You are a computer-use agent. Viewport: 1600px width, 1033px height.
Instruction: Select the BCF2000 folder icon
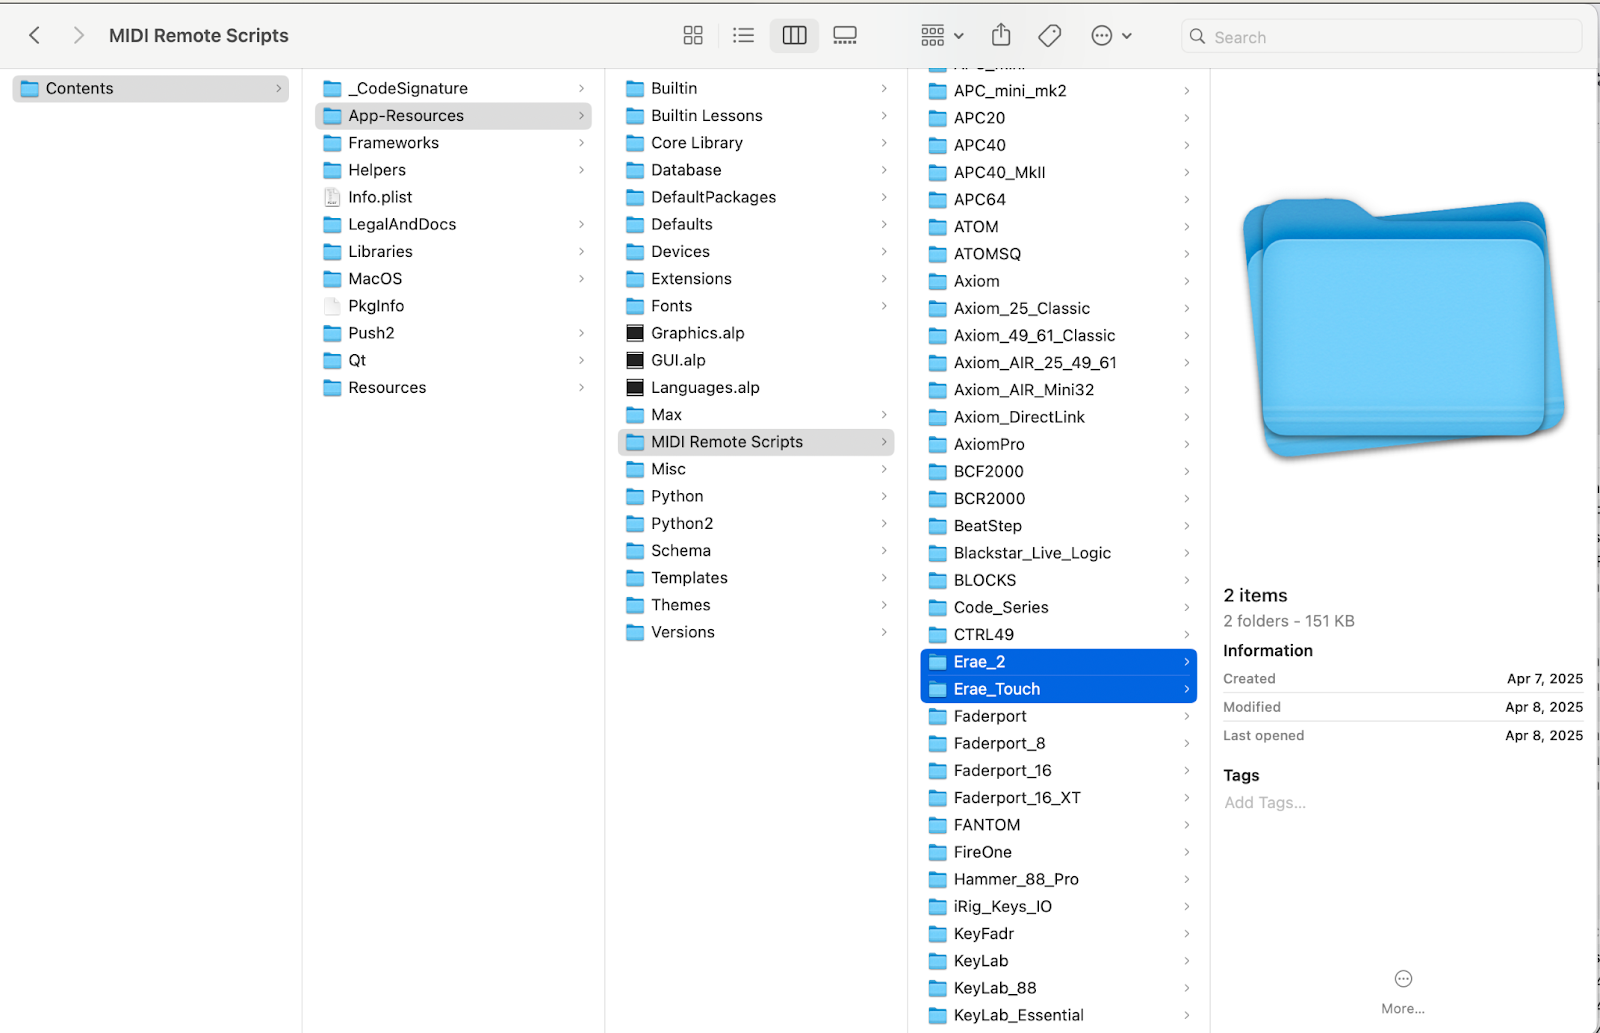point(938,471)
